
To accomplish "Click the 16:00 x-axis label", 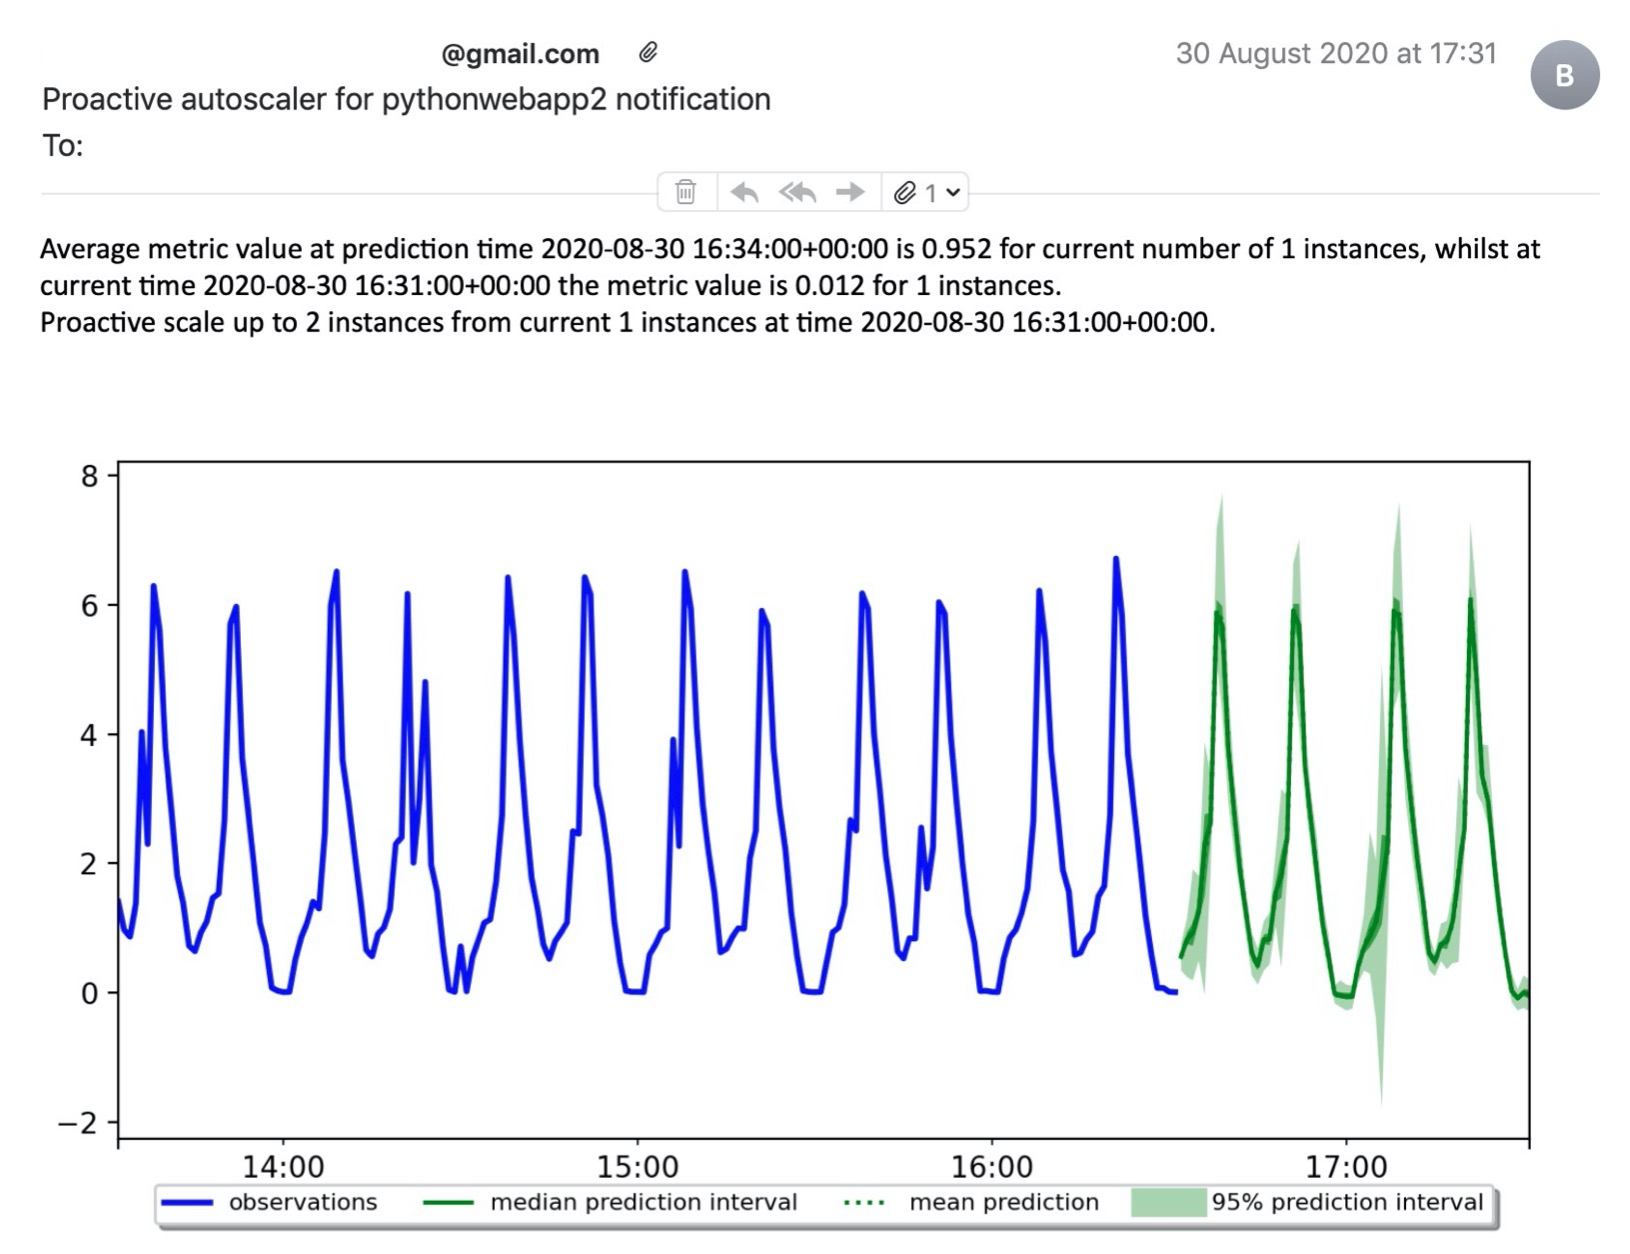I will pos(992,1166).
